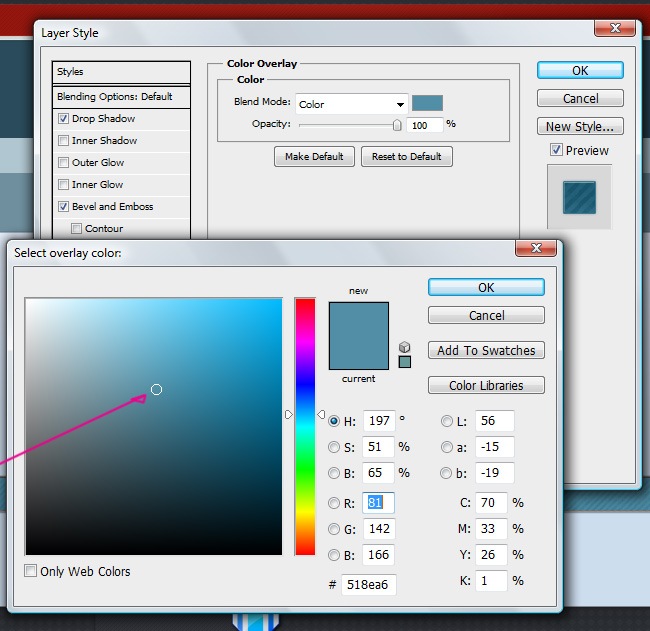Select Blending Options: Default in list
650x631 pixels.
pos(115,97)
